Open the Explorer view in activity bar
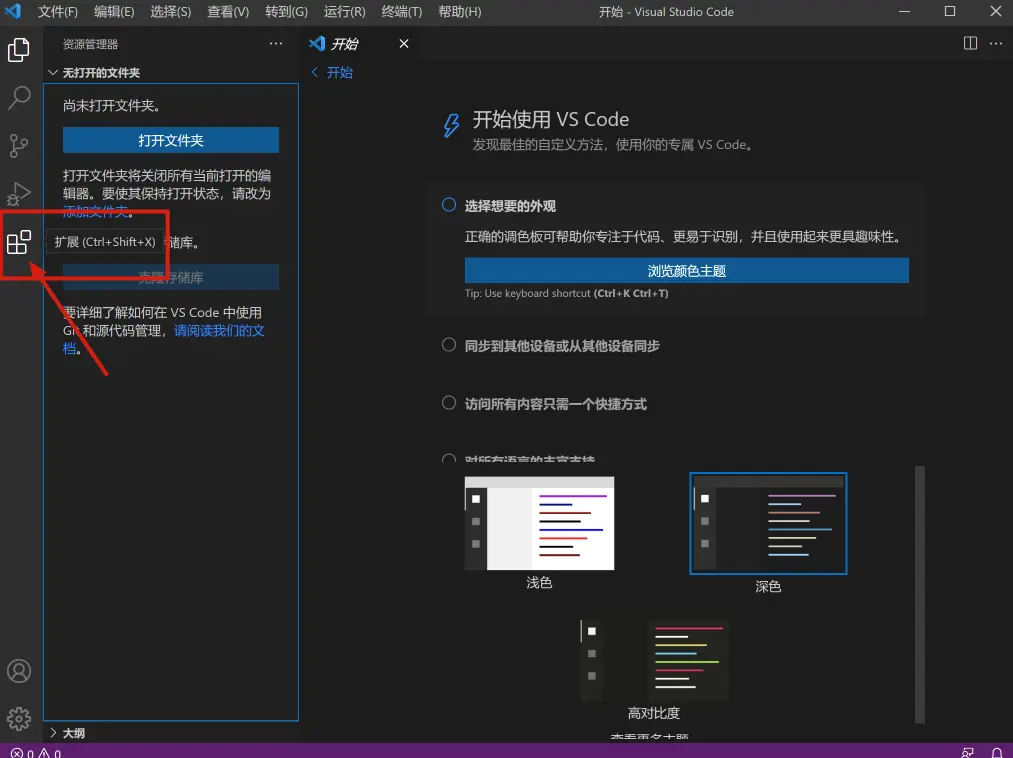 coord(19,50)
